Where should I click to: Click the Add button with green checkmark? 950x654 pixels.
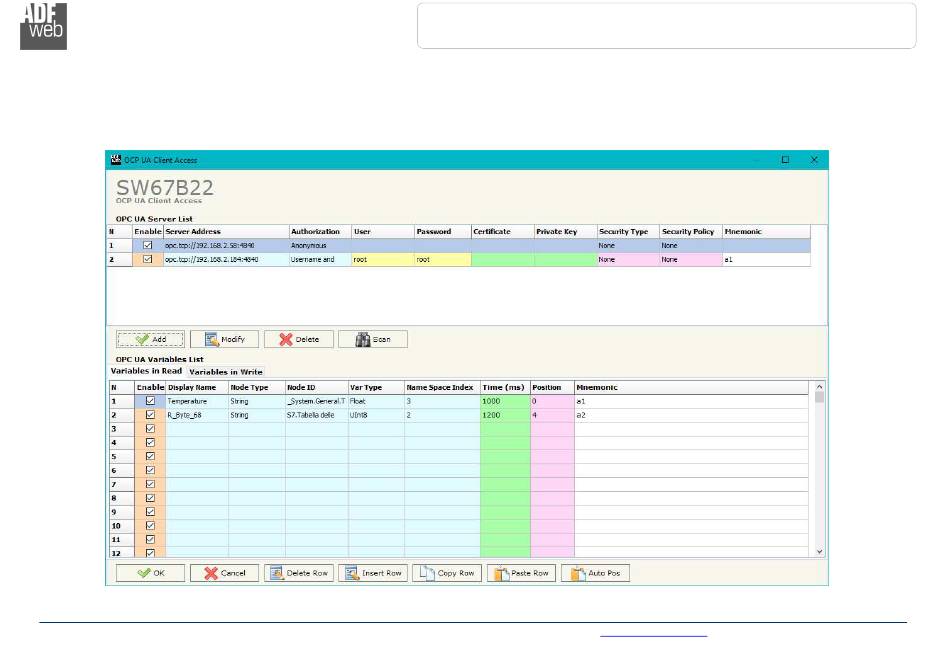(151, 339)
